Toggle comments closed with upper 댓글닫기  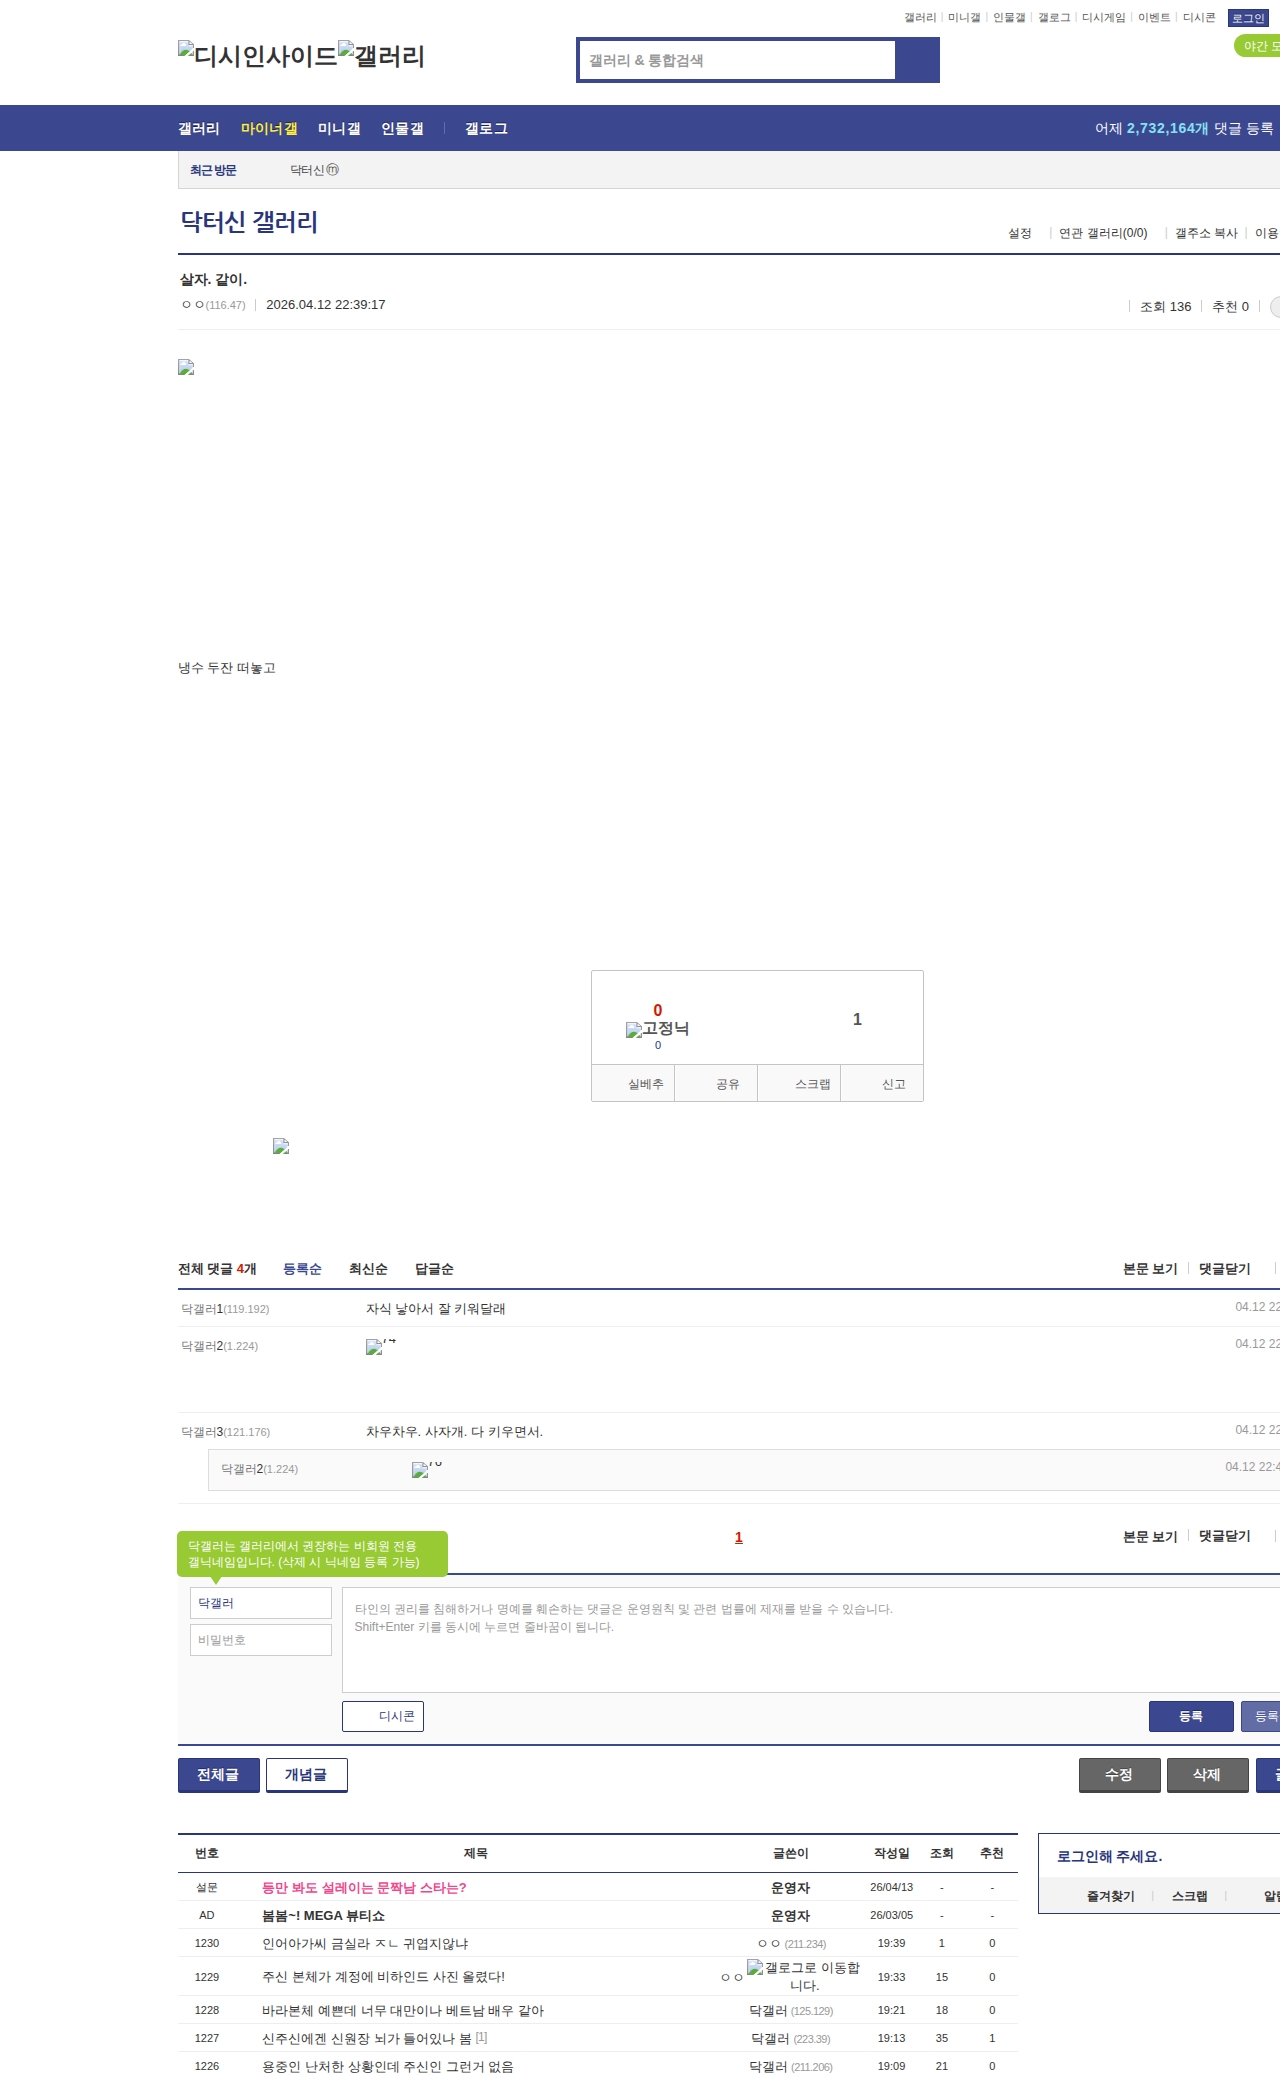pyautogui.click(x=1224, y=1269)
